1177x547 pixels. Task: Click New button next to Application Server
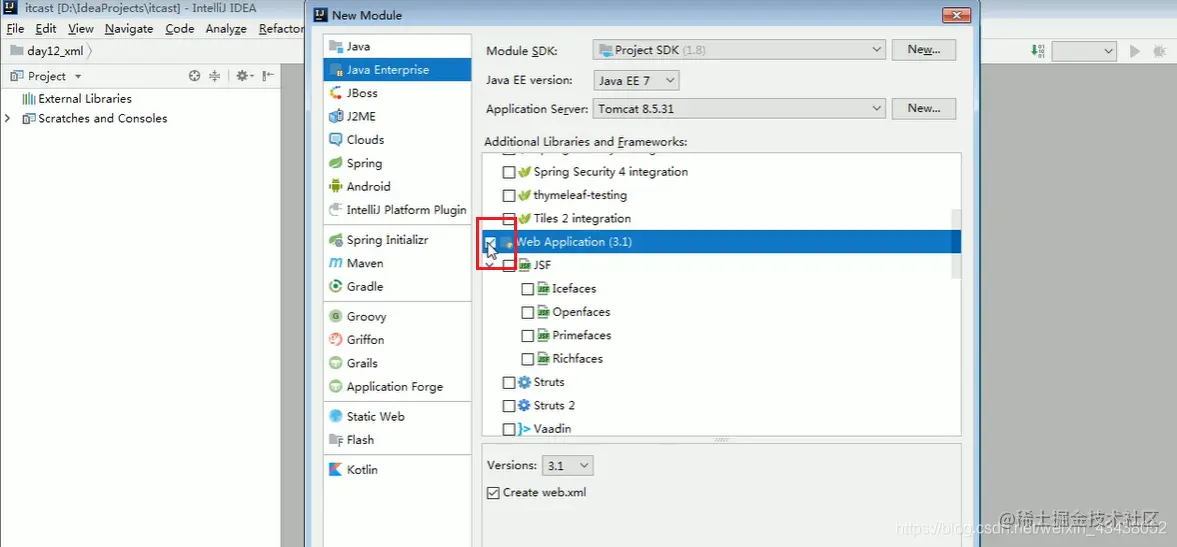point(923,108)
